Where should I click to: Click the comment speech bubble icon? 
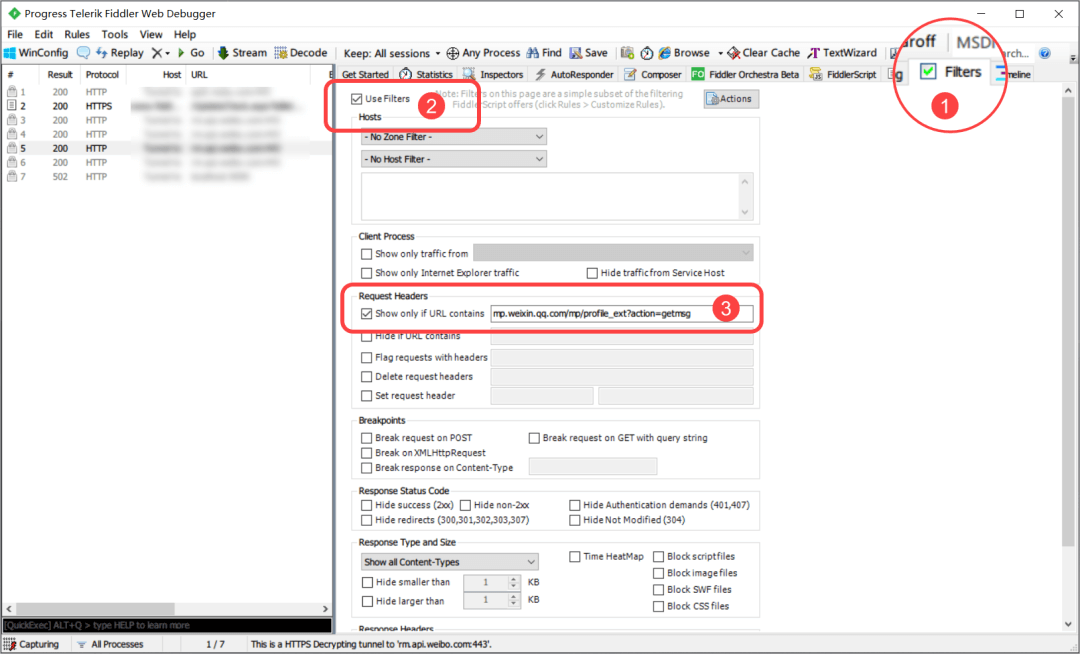coord(83,53)
